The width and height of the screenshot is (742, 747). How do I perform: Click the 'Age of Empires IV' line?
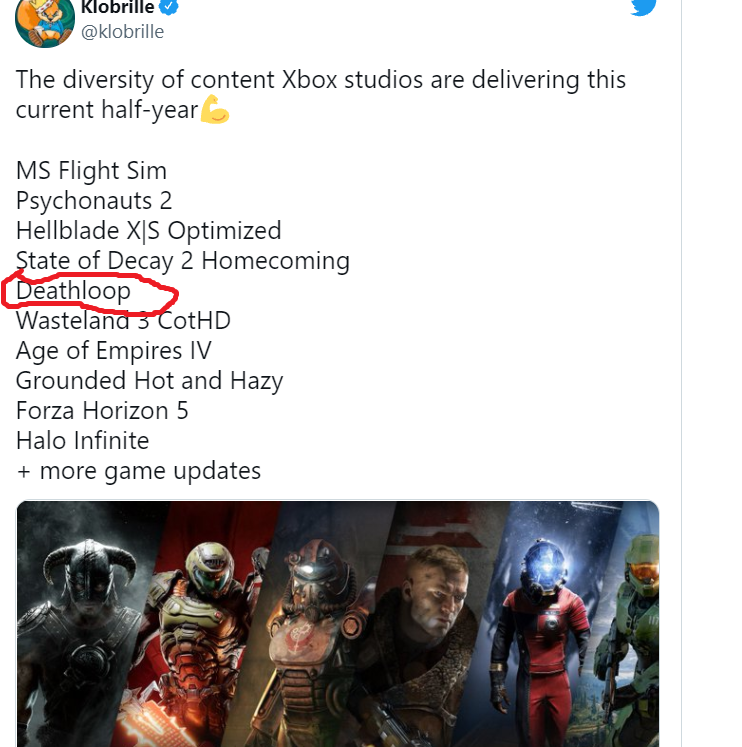[113, 351]
